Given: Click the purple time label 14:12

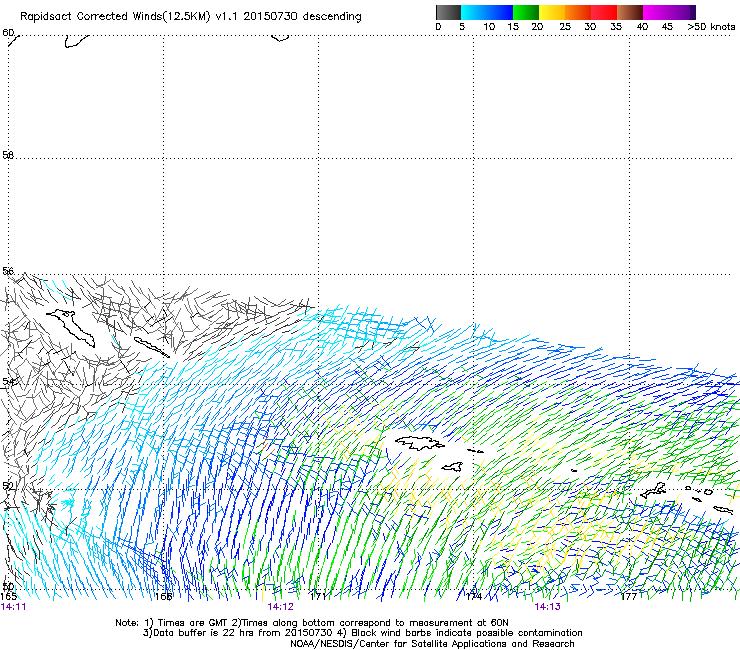Looking at the screenshot, I should [280, 607].
